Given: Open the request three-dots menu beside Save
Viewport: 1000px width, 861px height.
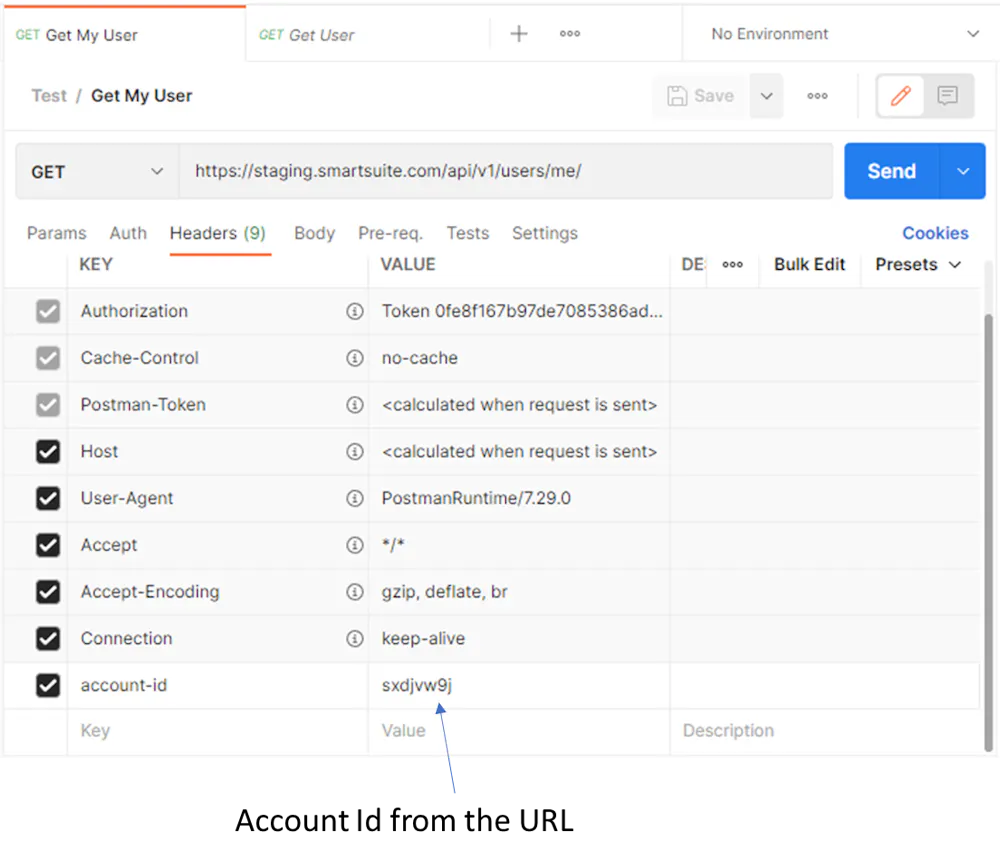Looking at the screenshot, I should [x=817, y=96].
